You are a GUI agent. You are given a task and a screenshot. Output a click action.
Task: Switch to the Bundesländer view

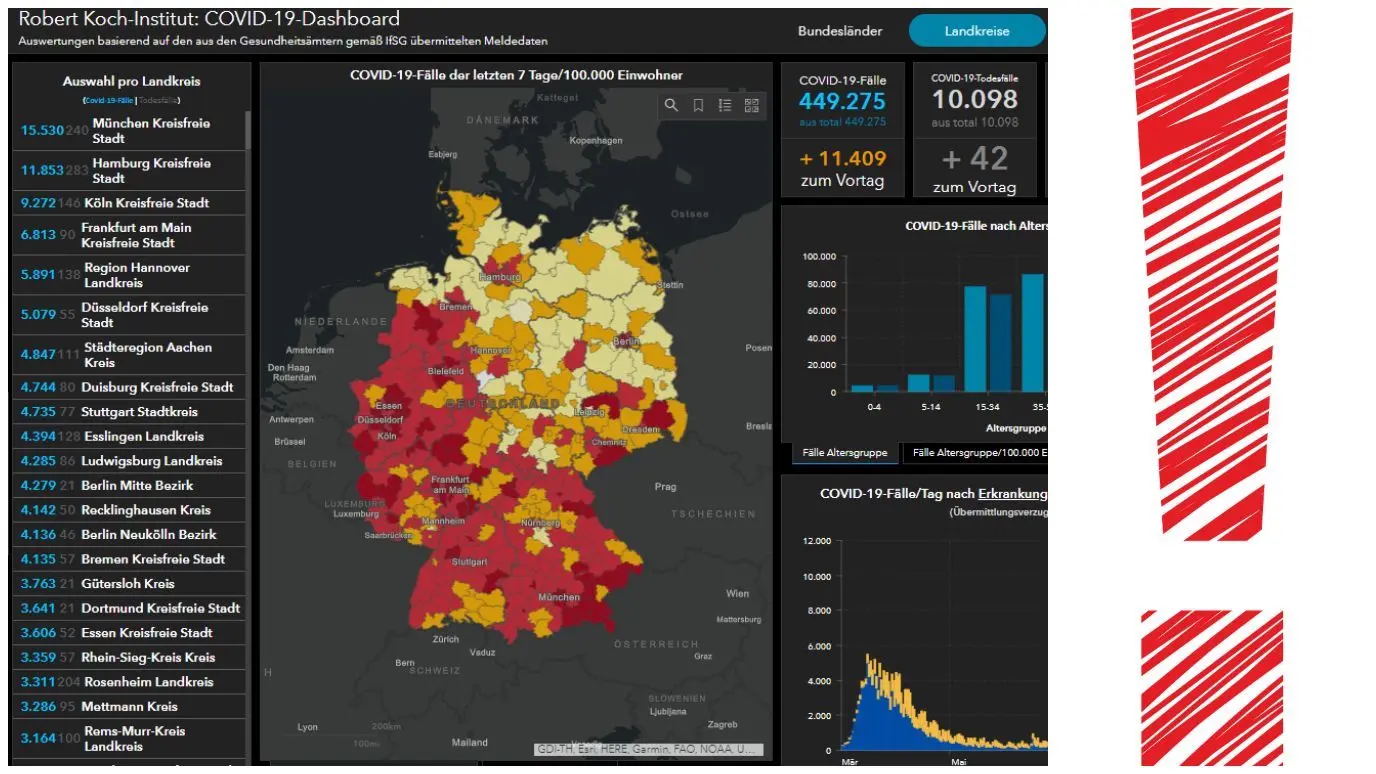[839, 31]
